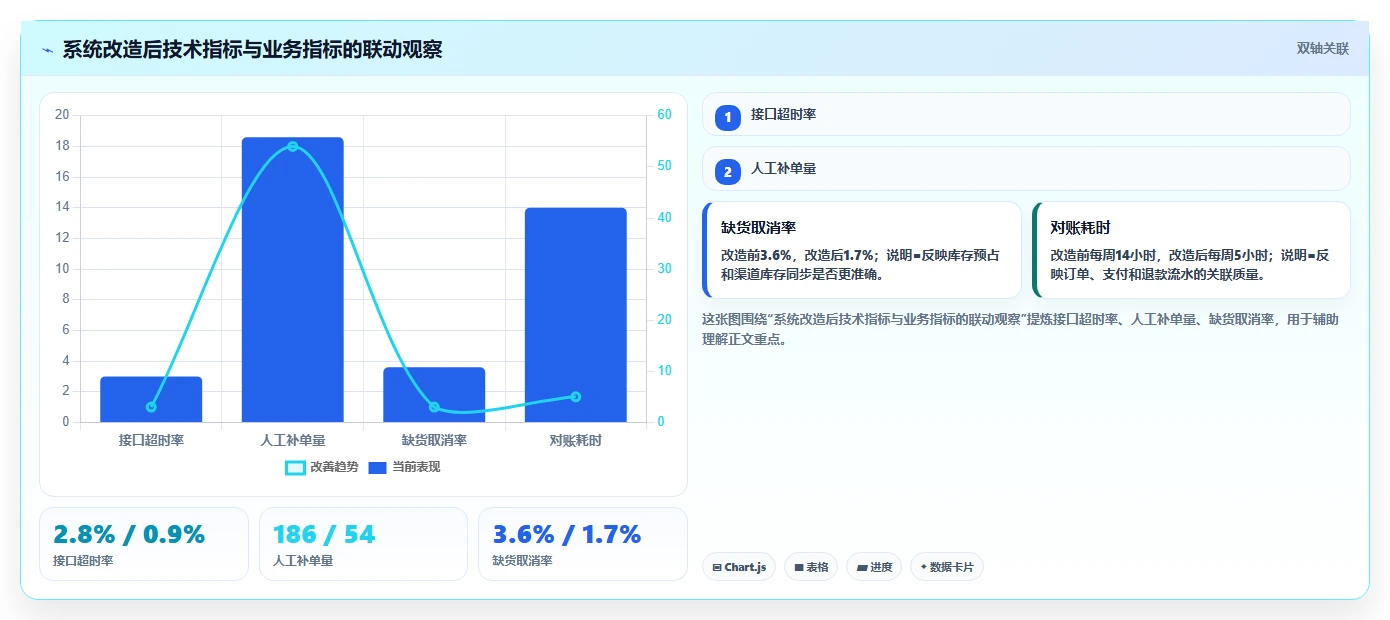Click the icon in the Chart.js tag
The width and height of the screenshot is (1390, 620).
tap(717, 567)
